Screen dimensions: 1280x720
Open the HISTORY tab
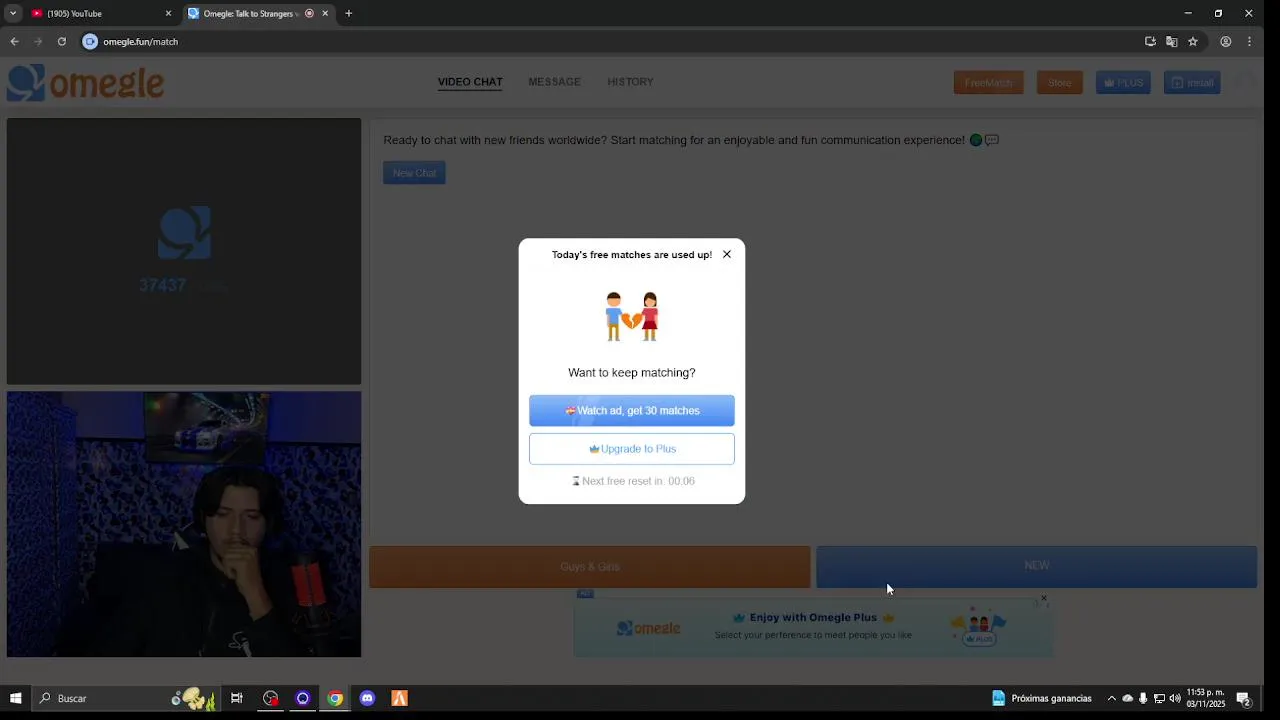click(630, 82)
